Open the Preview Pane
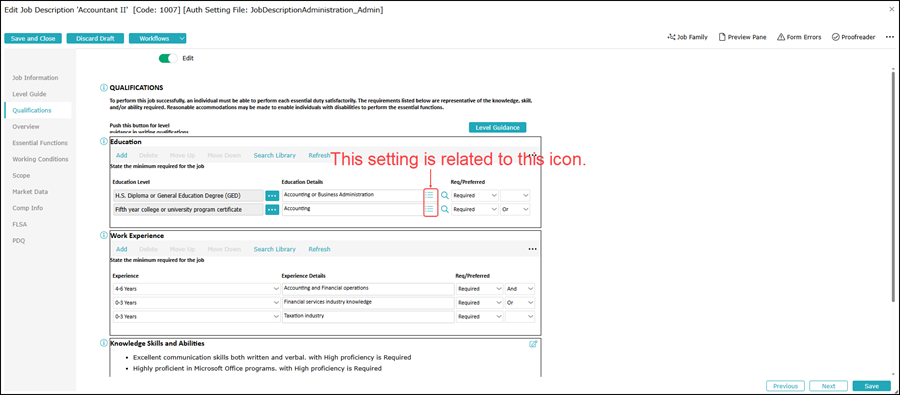 [x=742, y=37]
